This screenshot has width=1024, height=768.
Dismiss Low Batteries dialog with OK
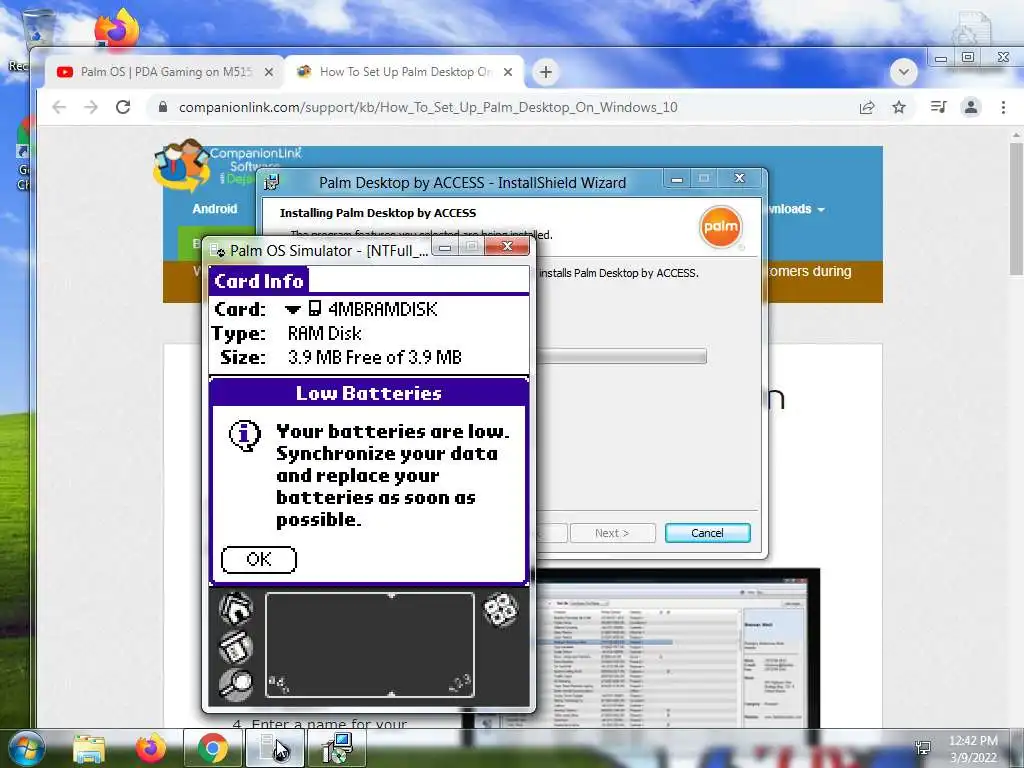pyautogui.click(x=259, y=559)
